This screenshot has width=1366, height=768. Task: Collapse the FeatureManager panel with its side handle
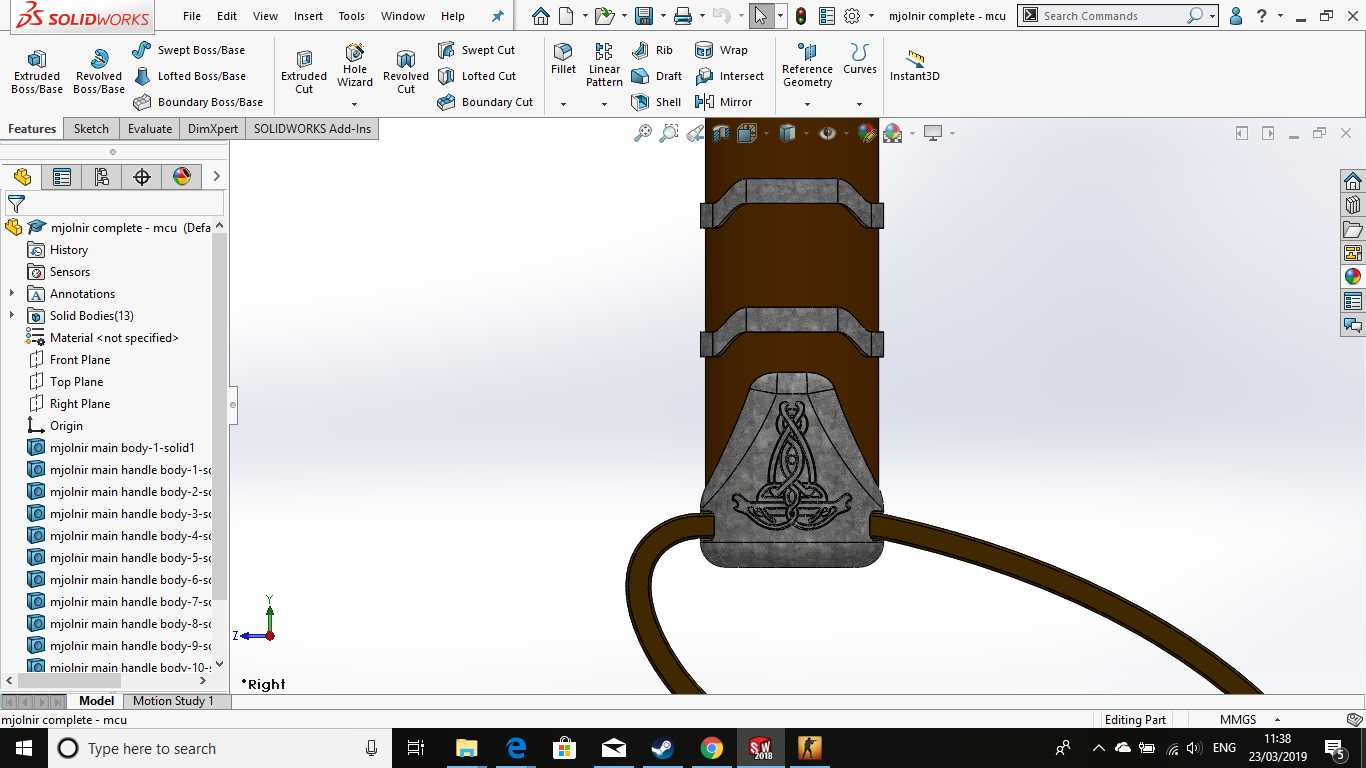tap(233, 405)
